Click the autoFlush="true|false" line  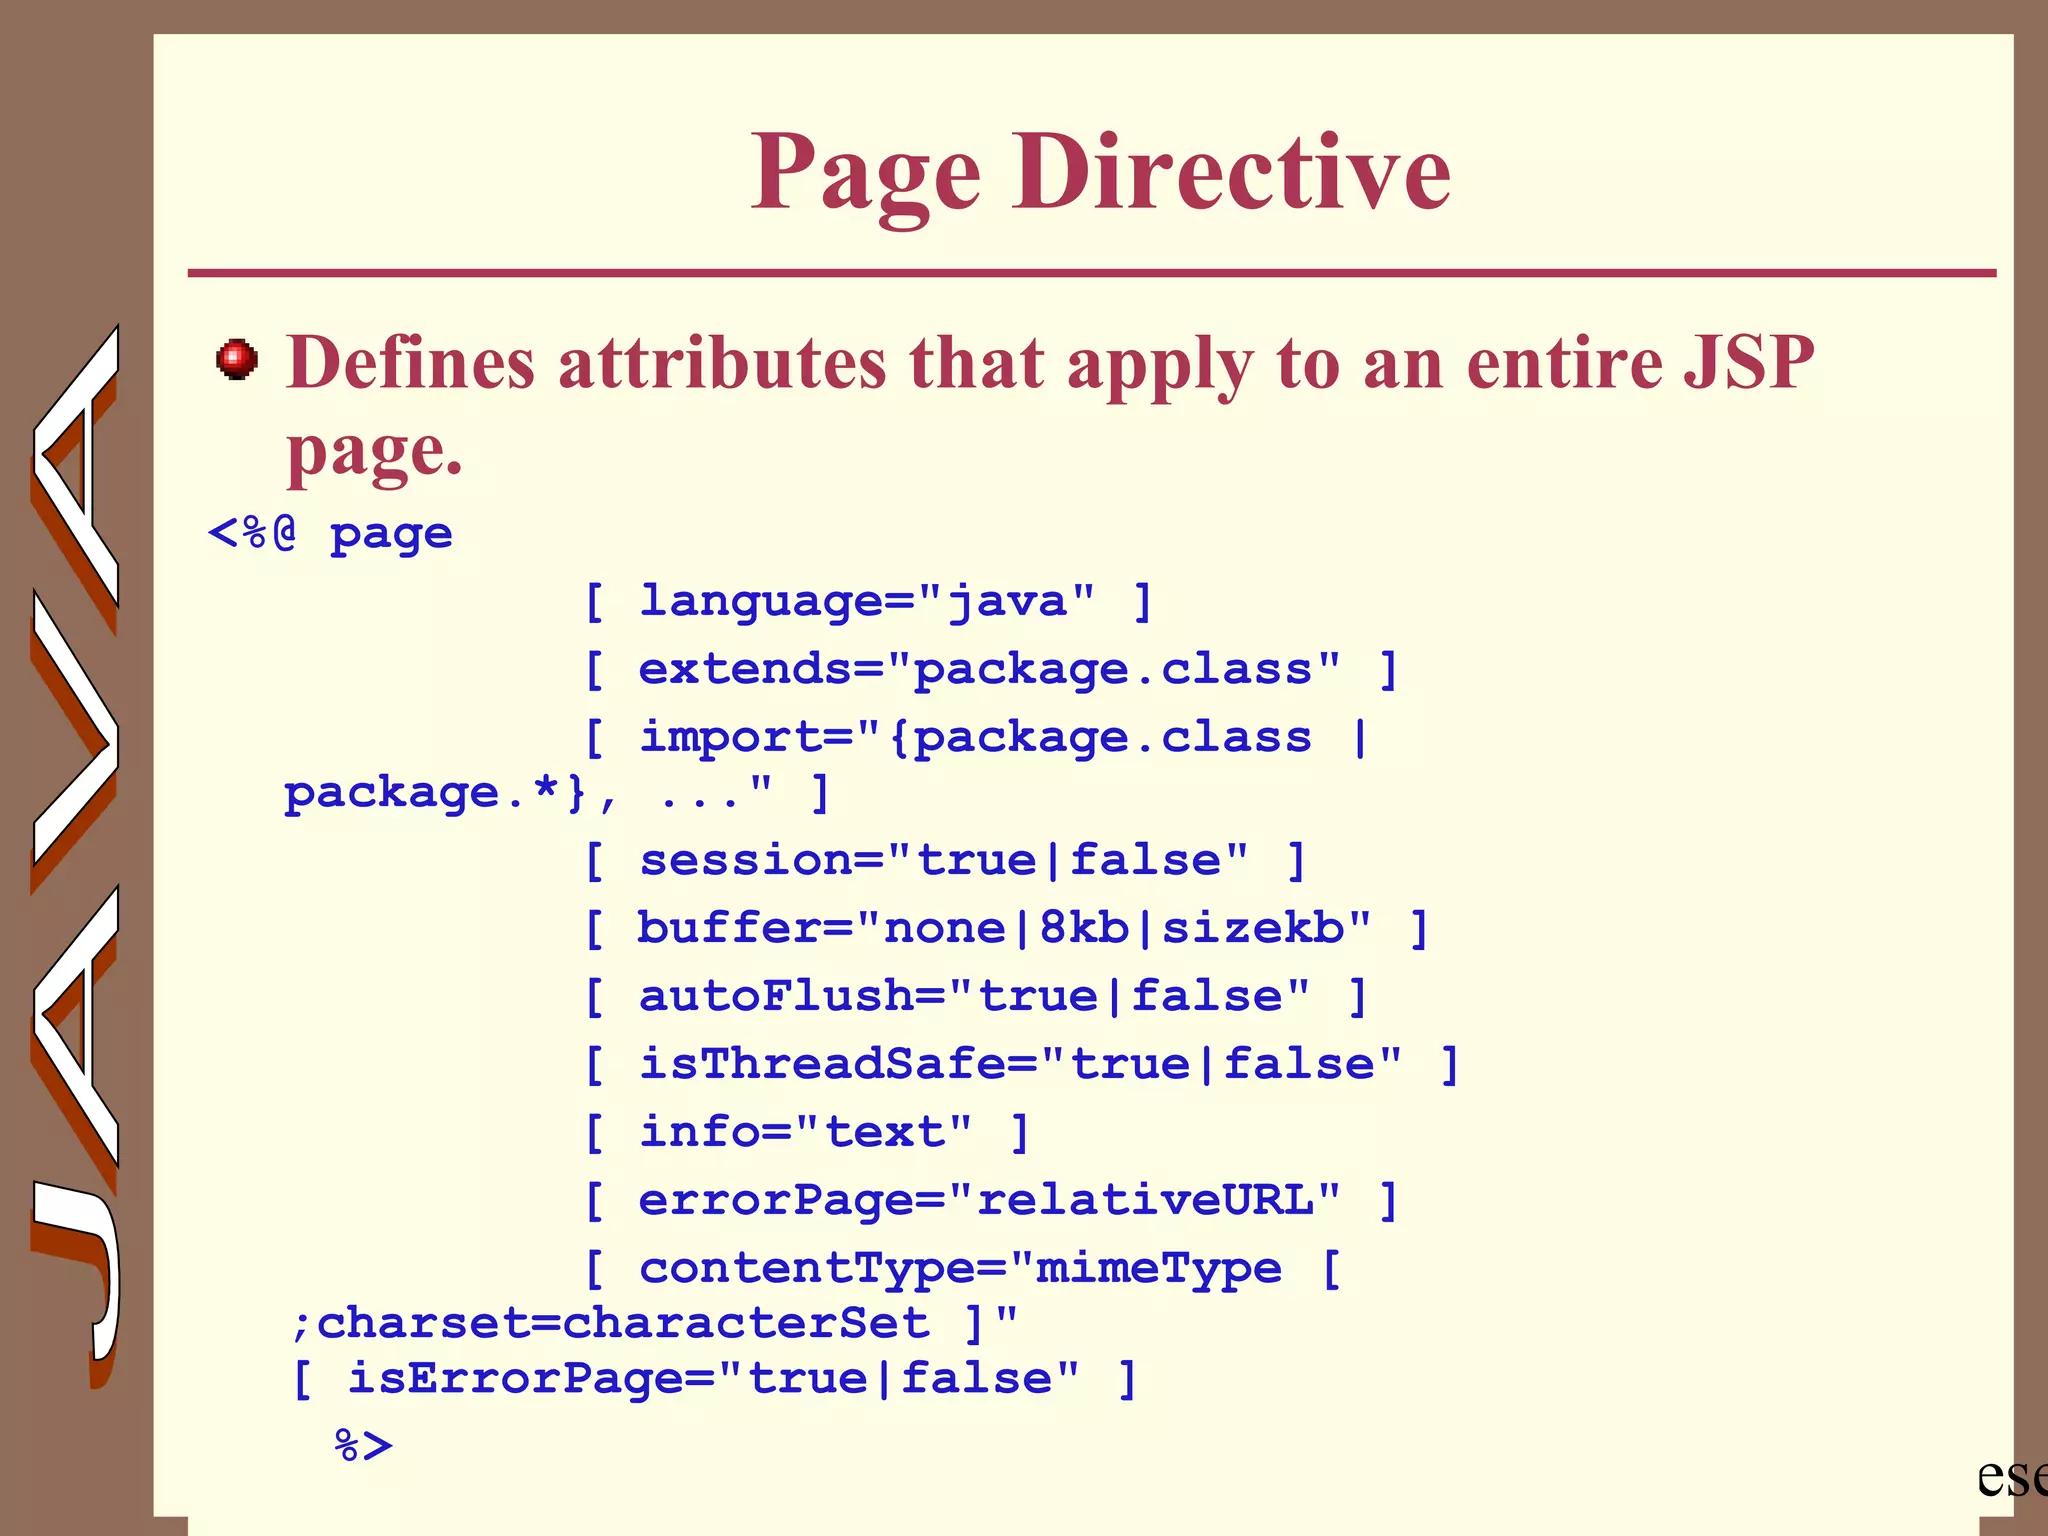tap(977, 997)
